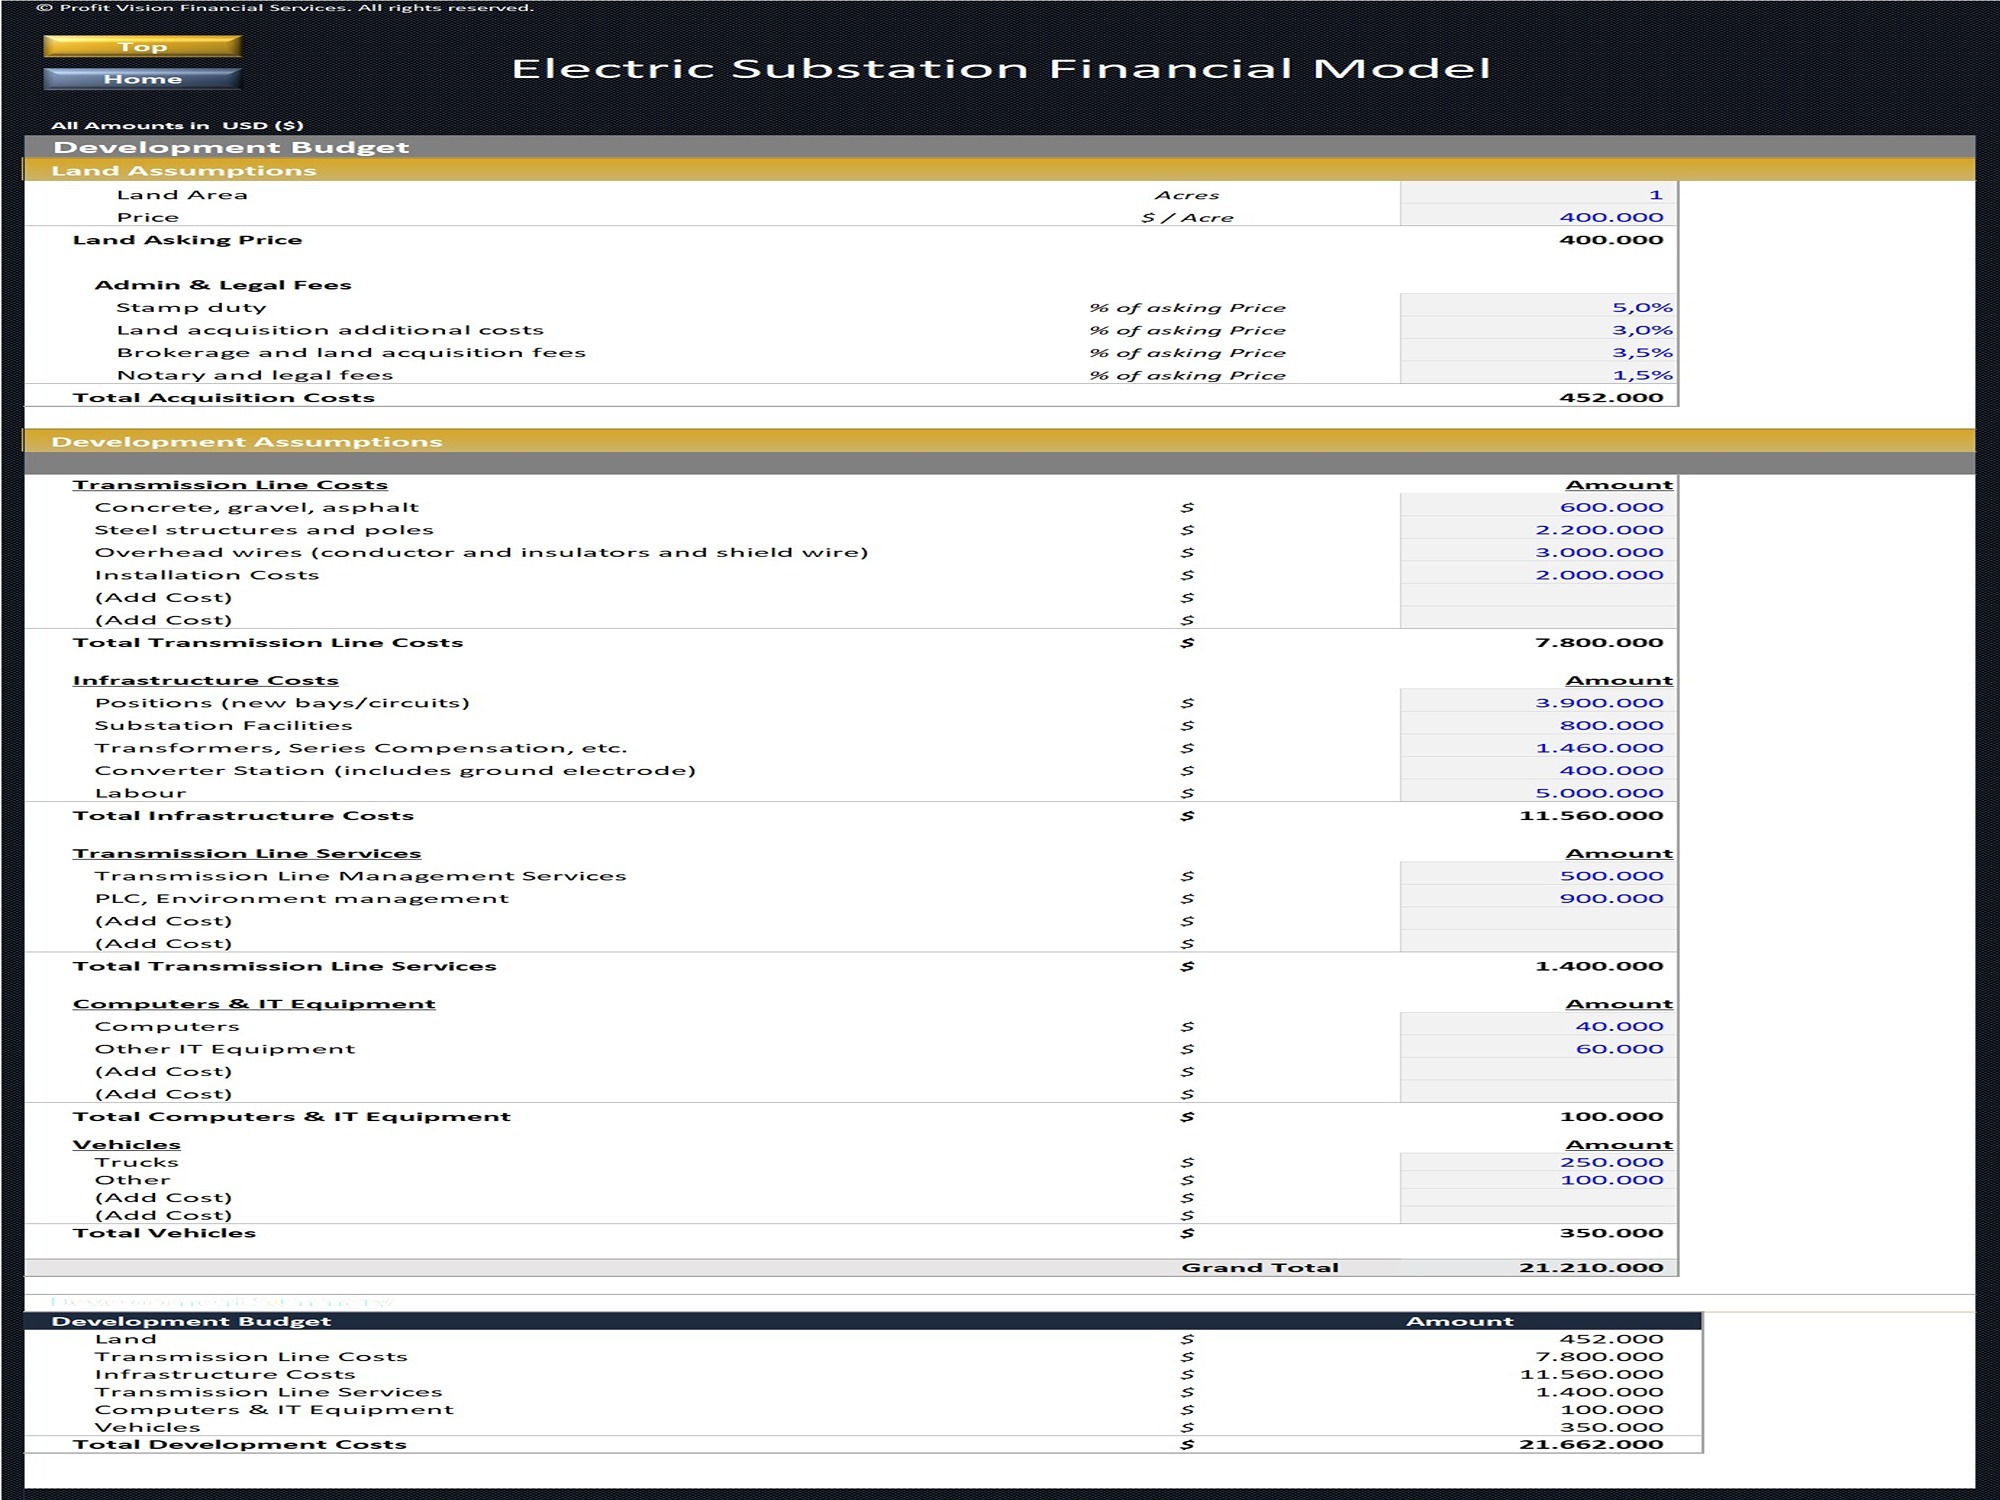Click the Infrastructure Costs section heading
This screenshot has height=1500, width=2000.
tap(205, 680)
